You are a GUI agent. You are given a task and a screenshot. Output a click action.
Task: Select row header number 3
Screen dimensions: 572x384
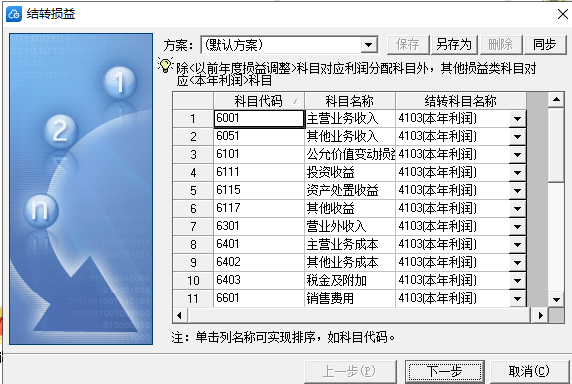coord(193,155)
